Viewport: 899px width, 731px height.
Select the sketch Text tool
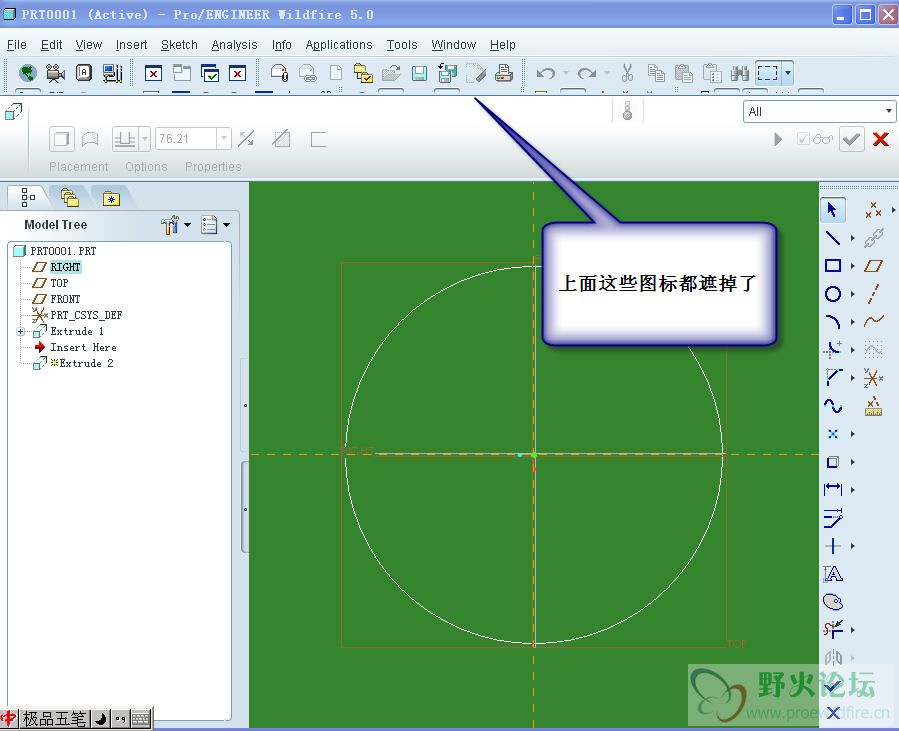(832, 573)
